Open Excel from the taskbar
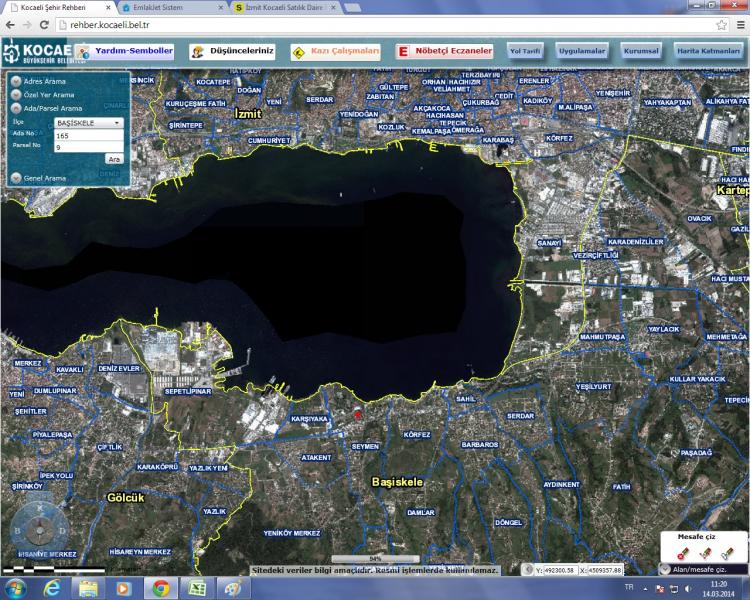Image resolution: width=750 pixels, height=600 pixels. (x=197, y=588)
